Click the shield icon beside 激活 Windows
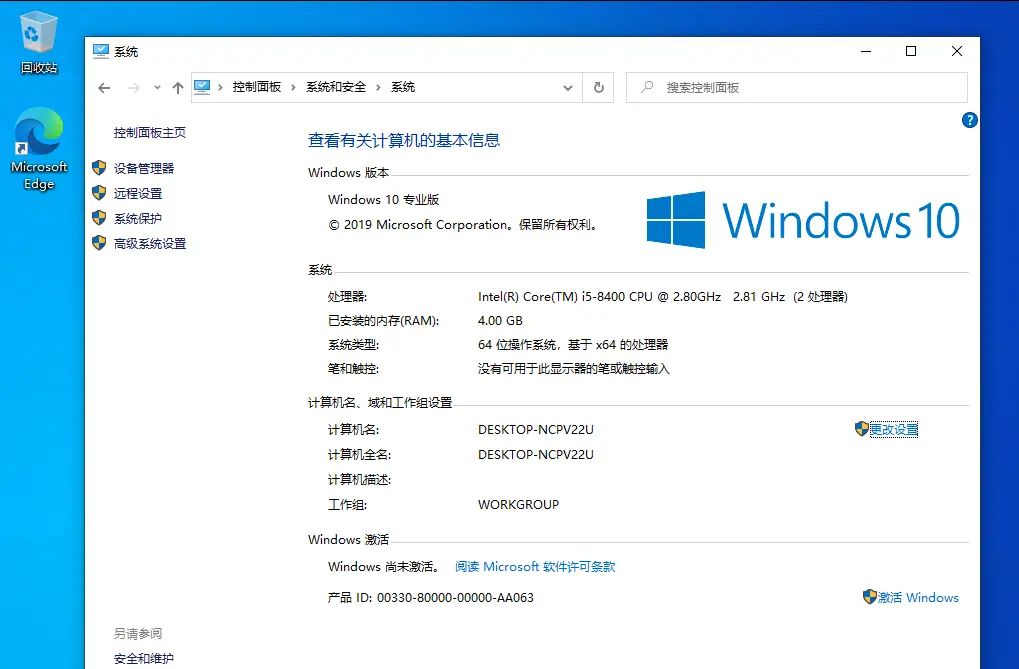The image size is (1019, 669). (870, 596)
